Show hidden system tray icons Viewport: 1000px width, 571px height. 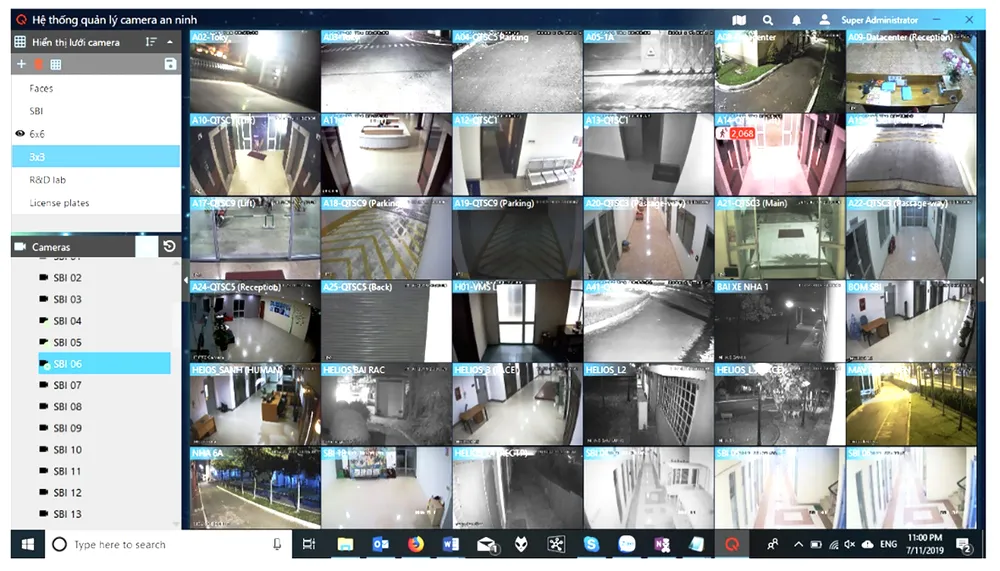pyautogui.click(x=798, y=544)
